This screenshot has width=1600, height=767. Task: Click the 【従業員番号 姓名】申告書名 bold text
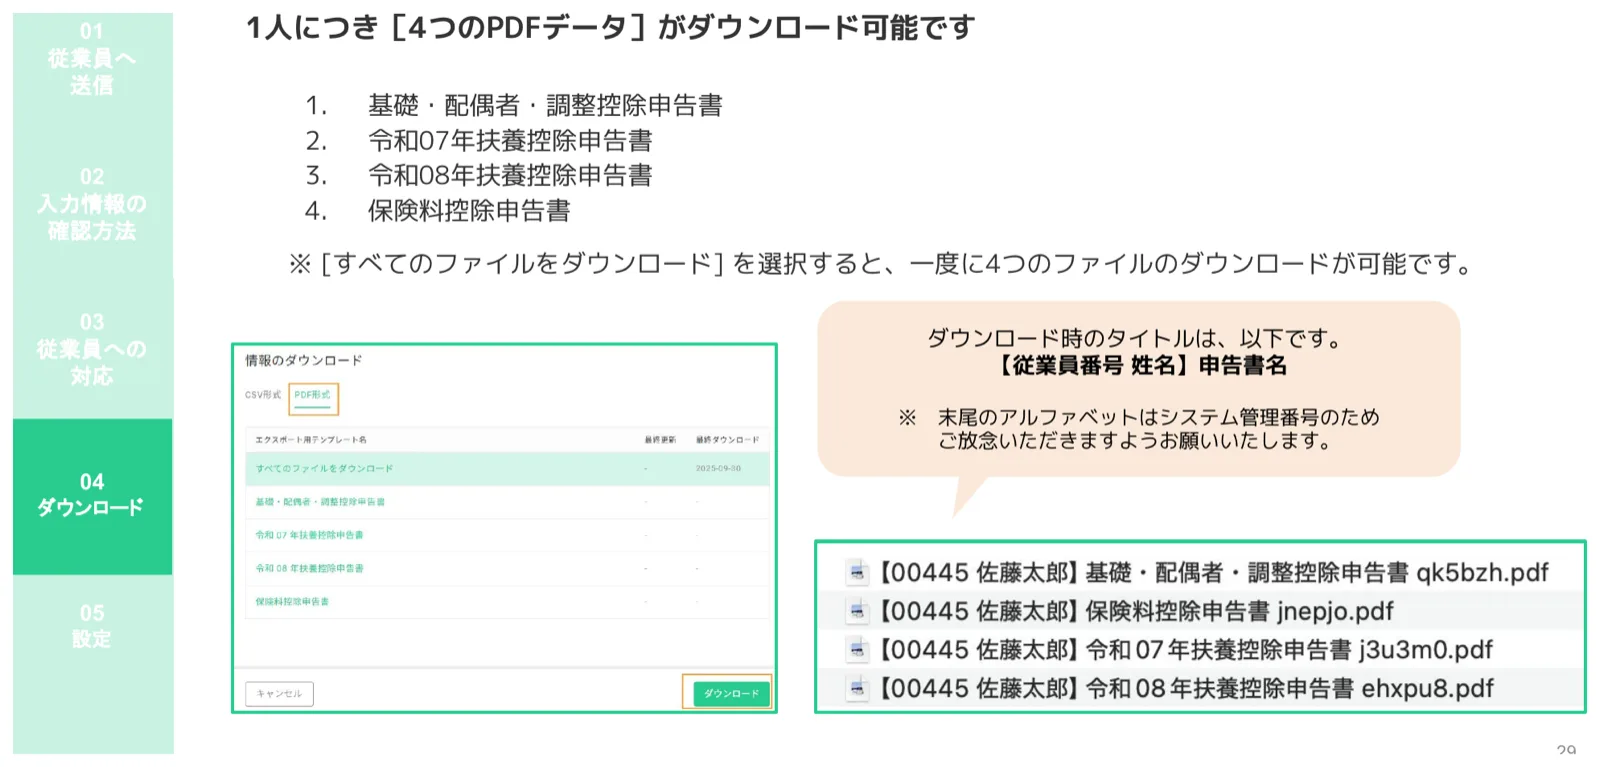[x=1141, y=366]
